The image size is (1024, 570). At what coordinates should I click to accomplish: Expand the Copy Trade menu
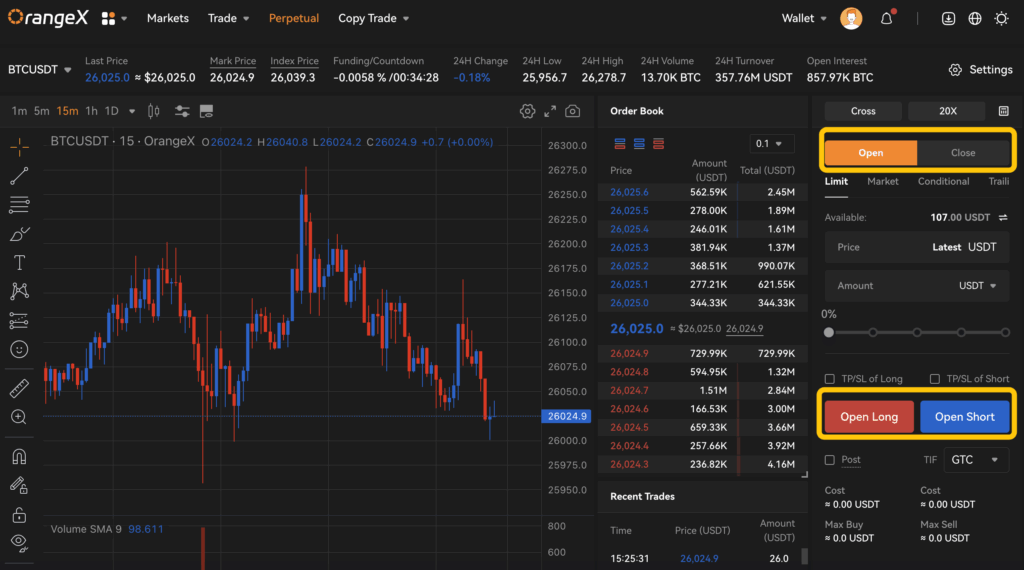click(x=374, y=18)
